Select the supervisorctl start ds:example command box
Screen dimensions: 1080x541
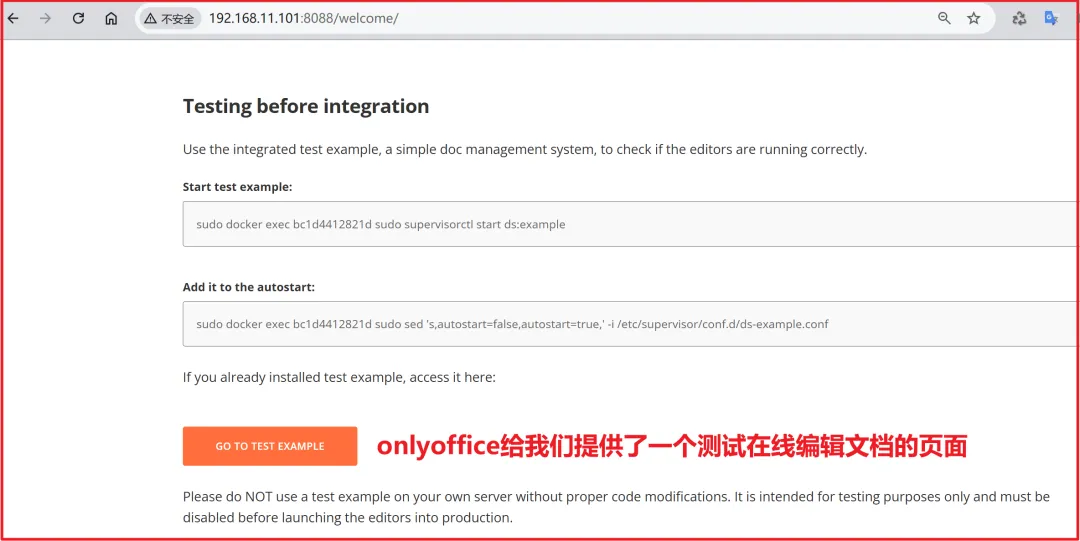631,224
